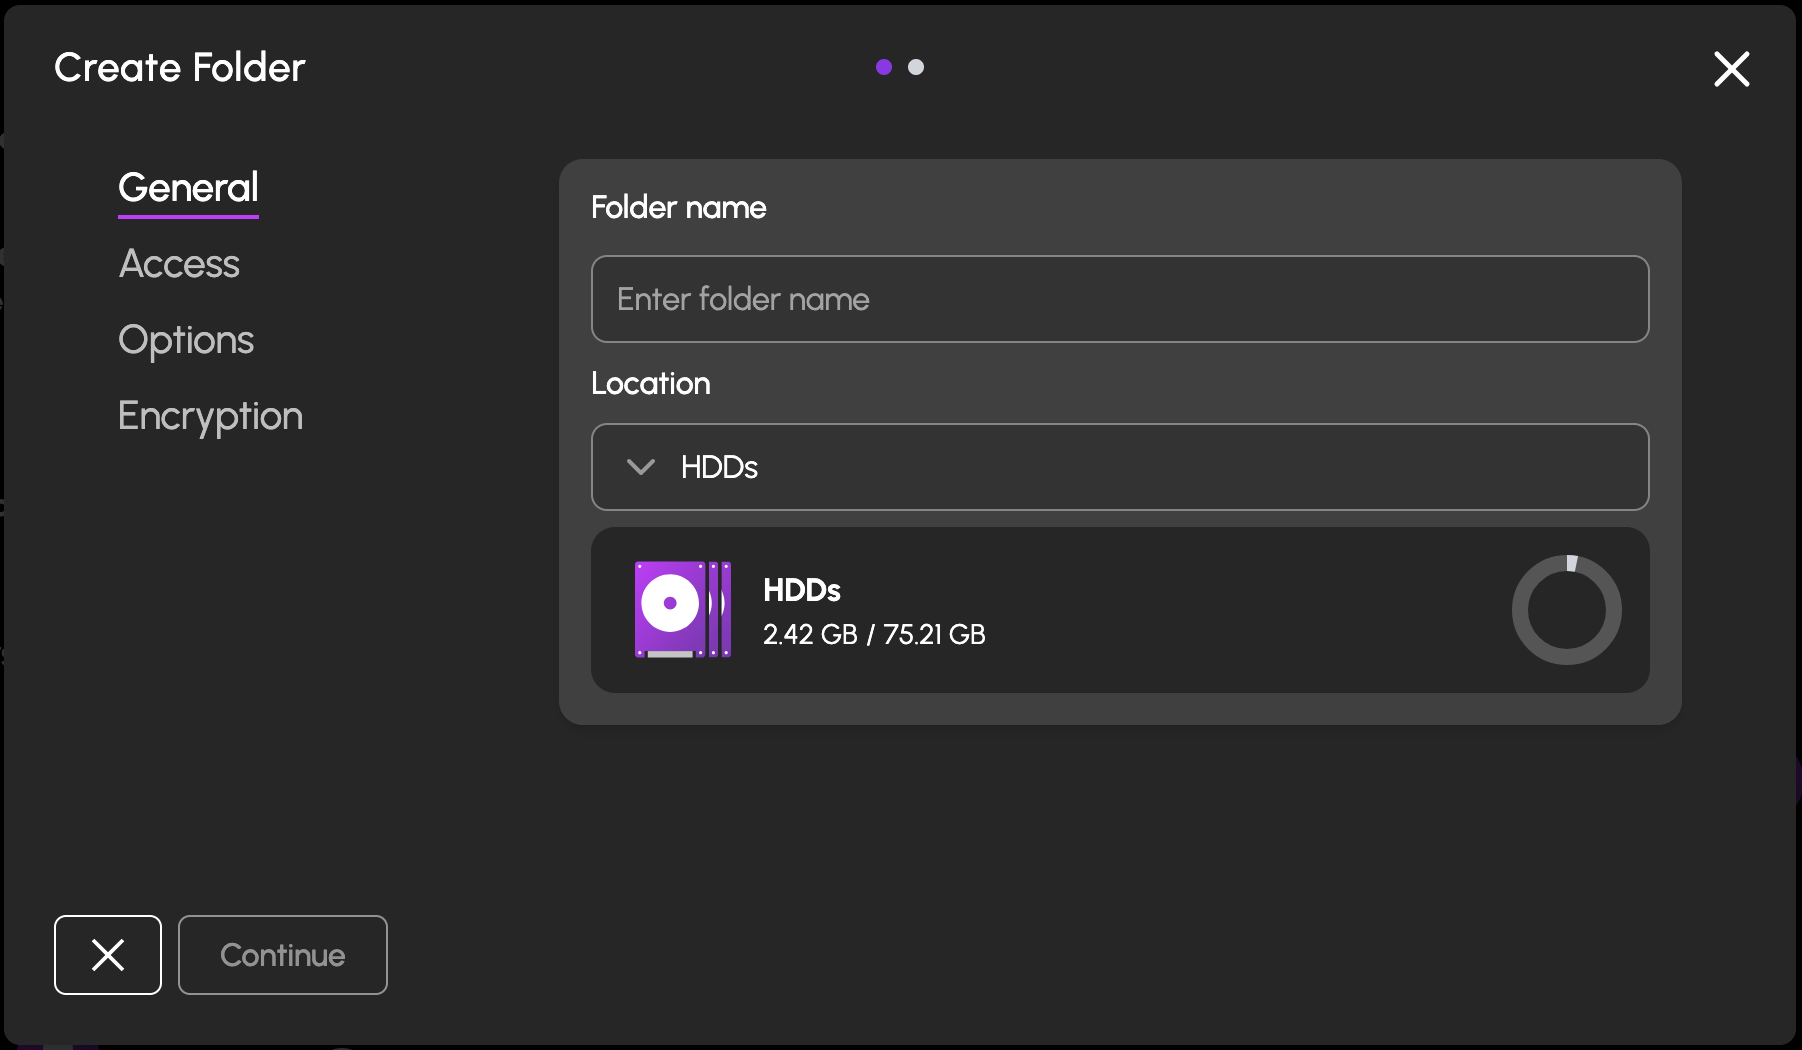This screenshot has height=1050, width=1802.
Task: Click the chevron arrow in Location field
Action: 640,467
